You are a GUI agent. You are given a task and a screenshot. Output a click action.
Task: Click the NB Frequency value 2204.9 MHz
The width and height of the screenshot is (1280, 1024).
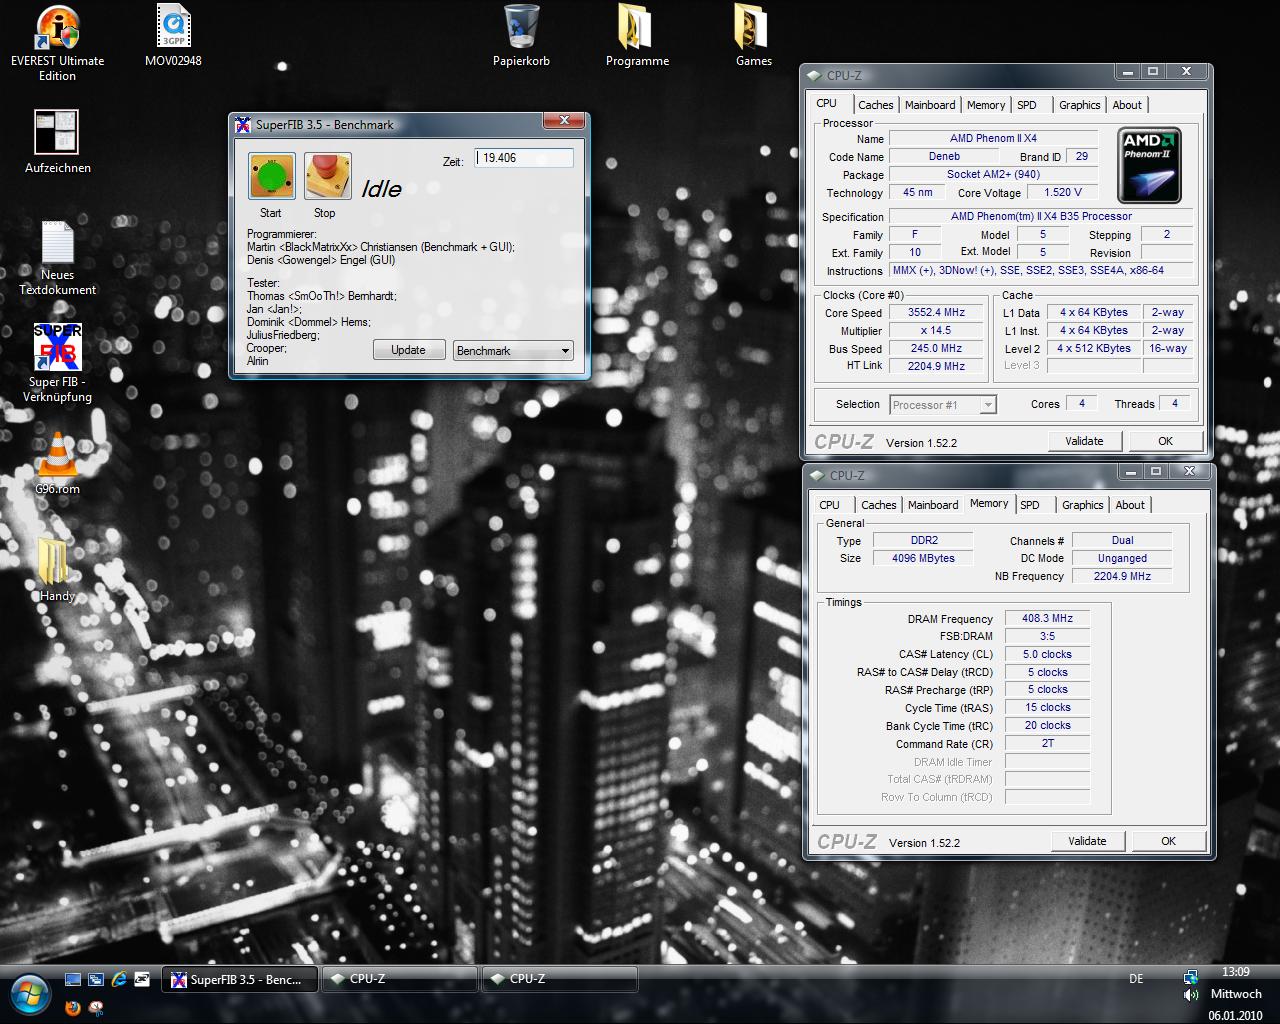1122,576
